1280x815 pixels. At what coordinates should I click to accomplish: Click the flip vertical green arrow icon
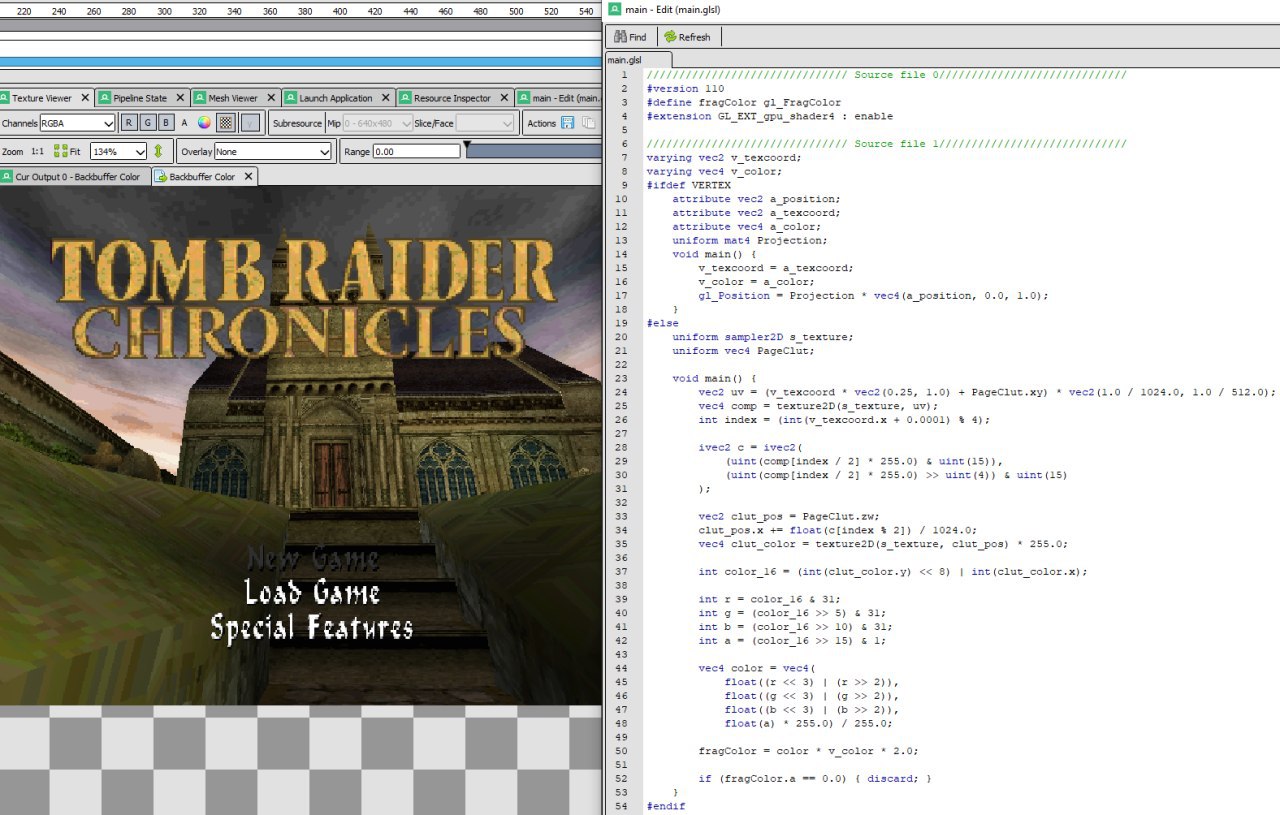[157, 151]
